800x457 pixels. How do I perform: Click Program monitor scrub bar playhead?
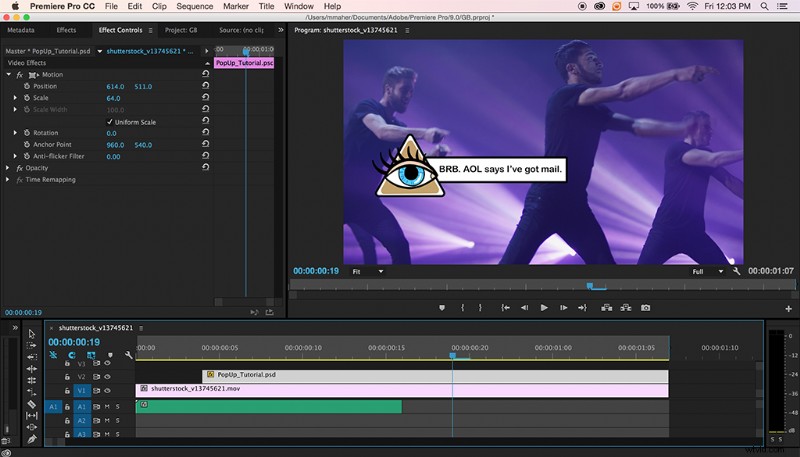[x=590, y=286]
